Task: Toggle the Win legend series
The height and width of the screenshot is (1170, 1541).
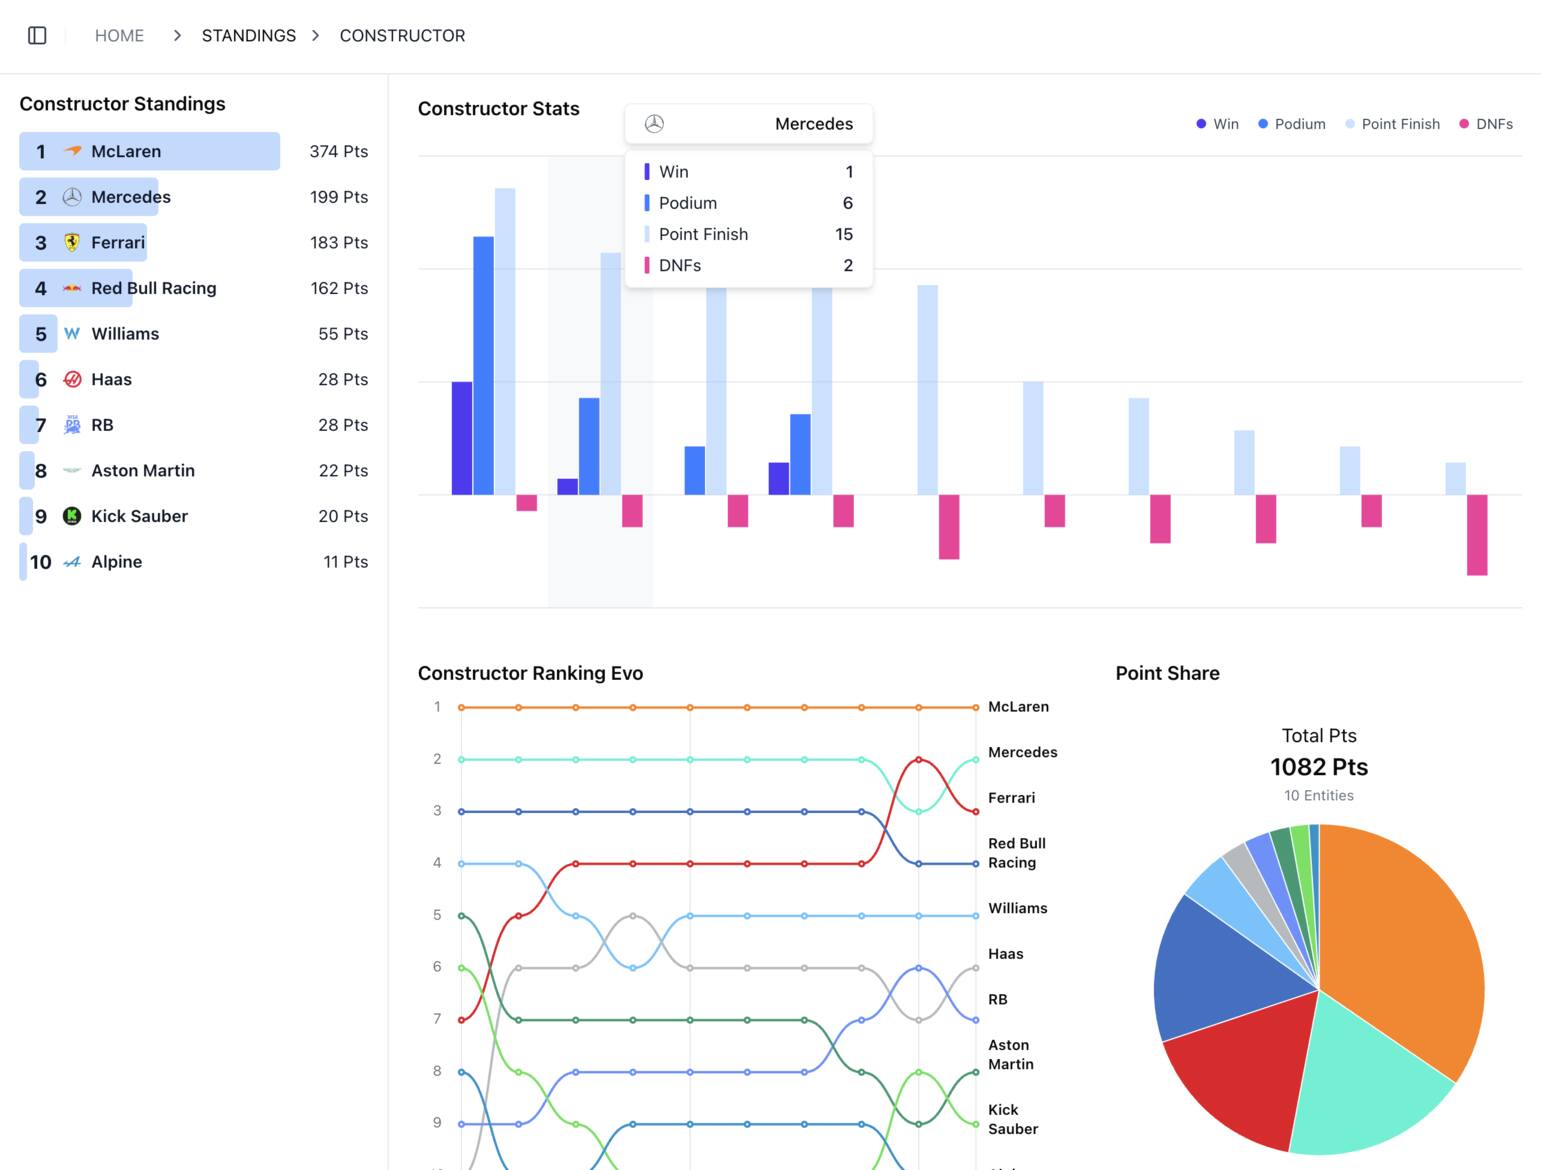Action: [1217, 124]
